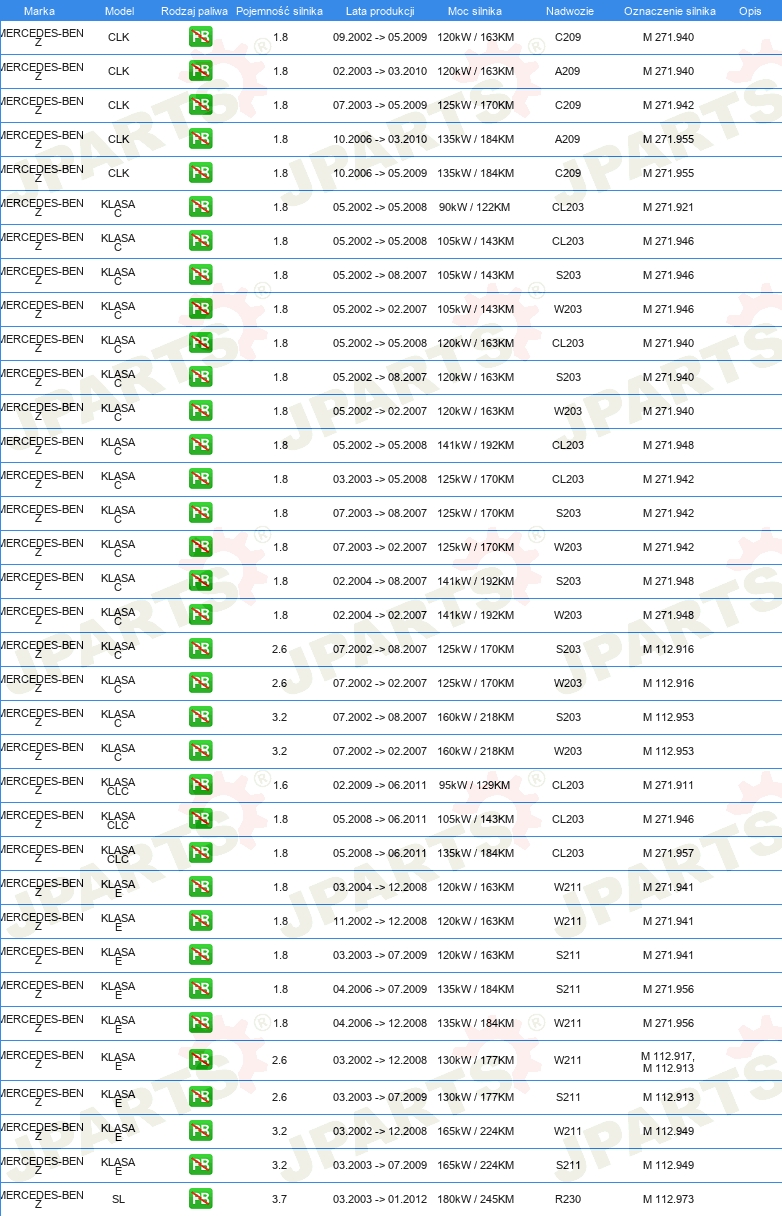This screenshot has height=1216, width=782.
Task: Click the Lata produkcji column header
Action: (380, 11)
